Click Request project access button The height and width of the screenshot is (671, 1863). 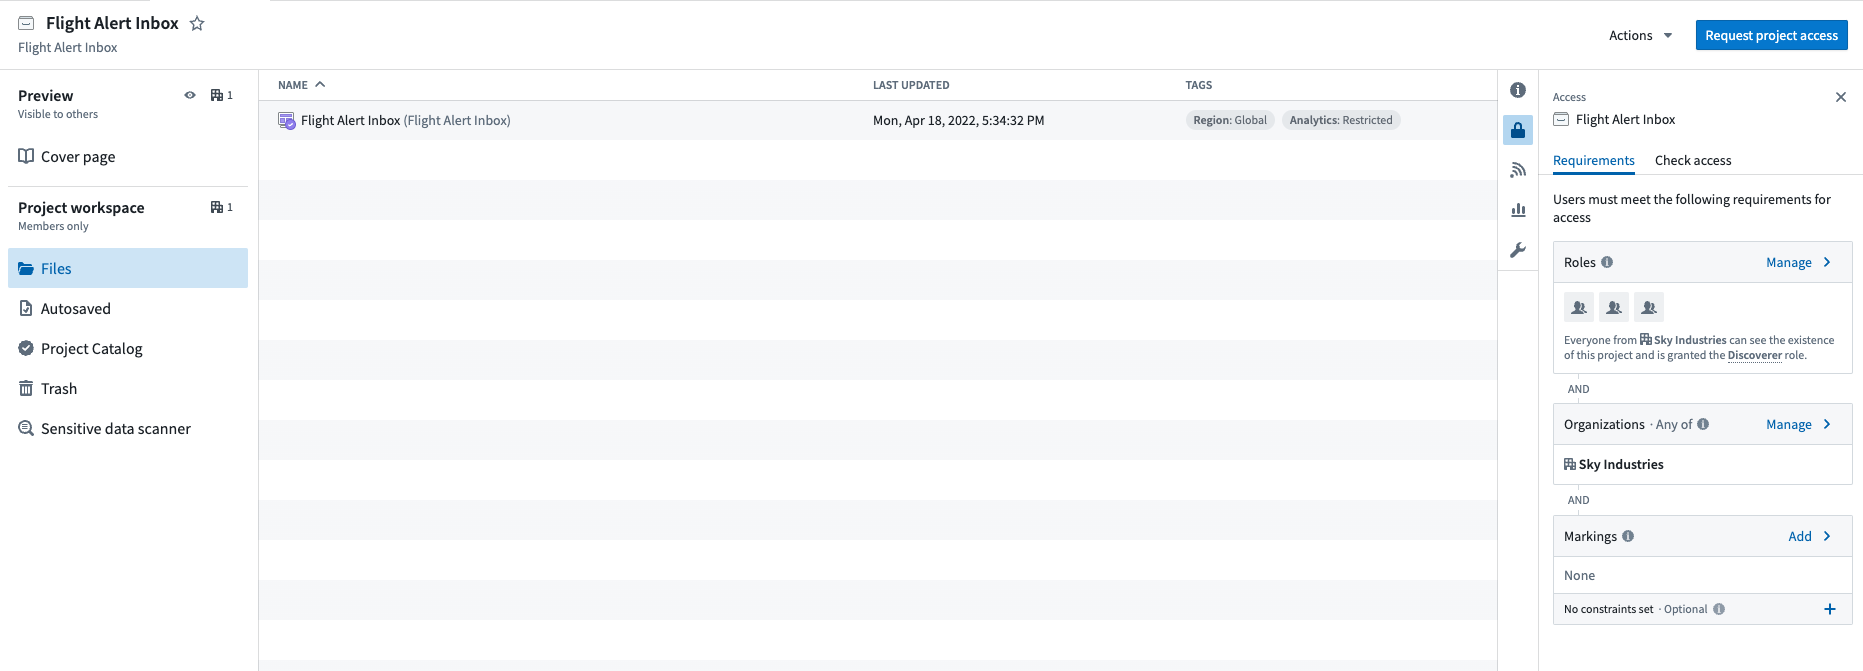coord(1771,35)
